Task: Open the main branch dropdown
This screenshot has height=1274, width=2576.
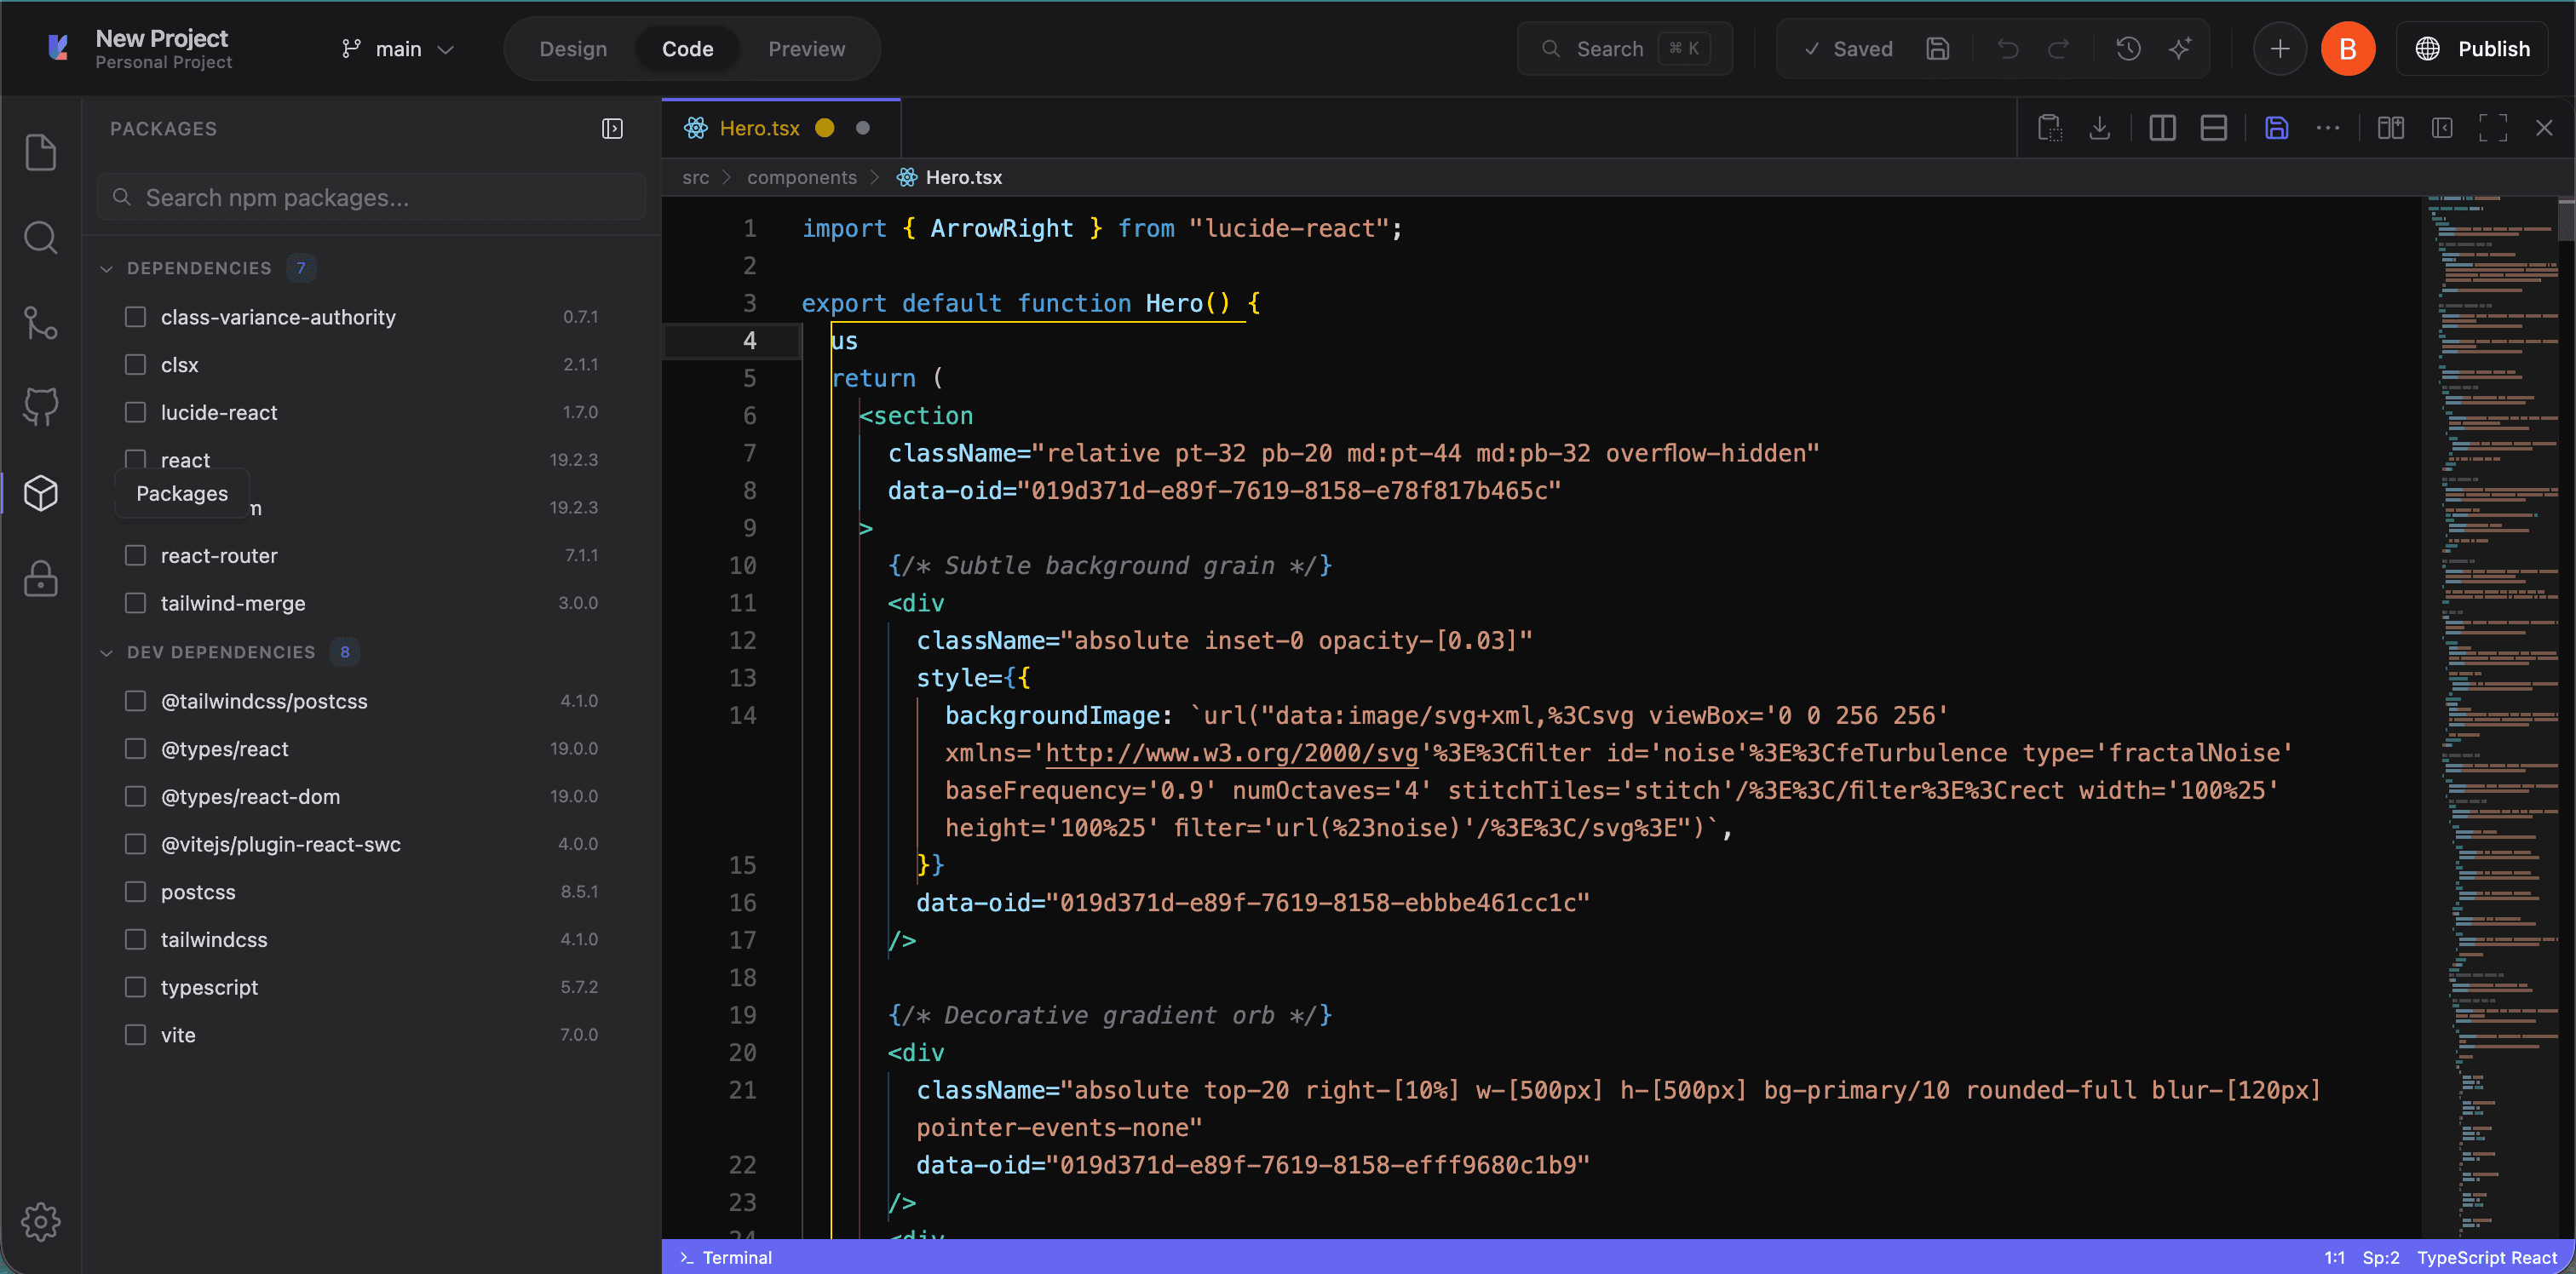Action: click(398, 49)
